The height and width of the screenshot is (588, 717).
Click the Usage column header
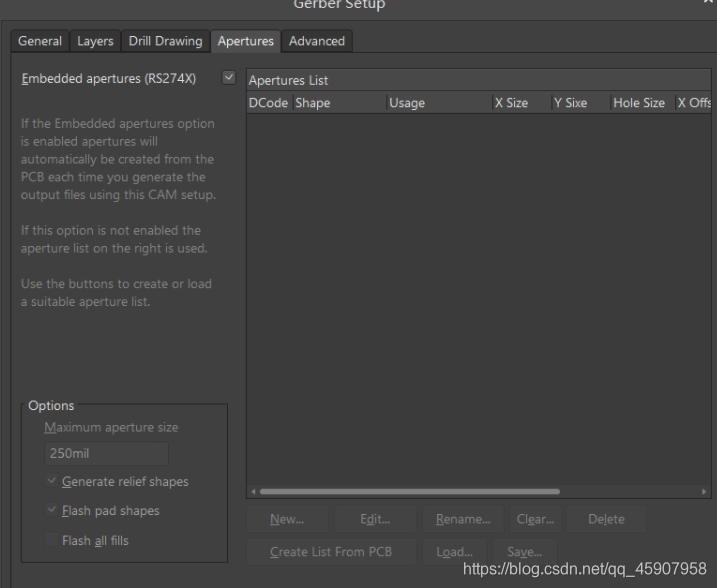pyautogui.click(x=440, y=103)
